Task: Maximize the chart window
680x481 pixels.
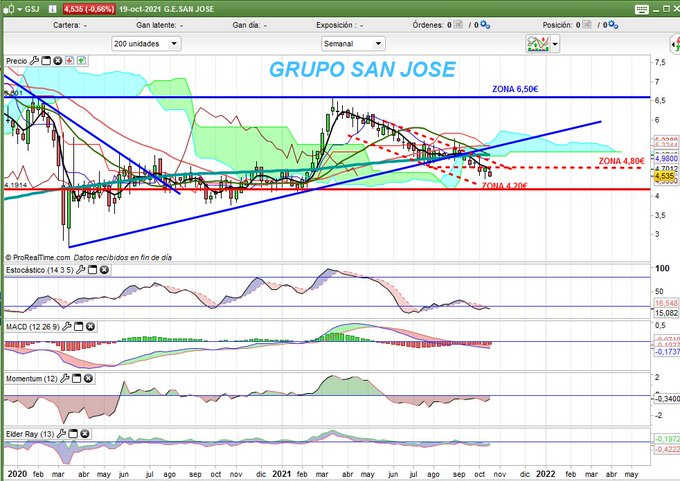Action: tap(667, 9)
